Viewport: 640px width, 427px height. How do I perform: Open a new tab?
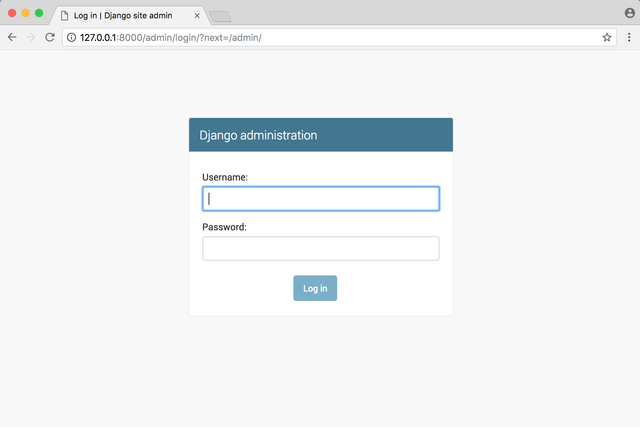220,16
